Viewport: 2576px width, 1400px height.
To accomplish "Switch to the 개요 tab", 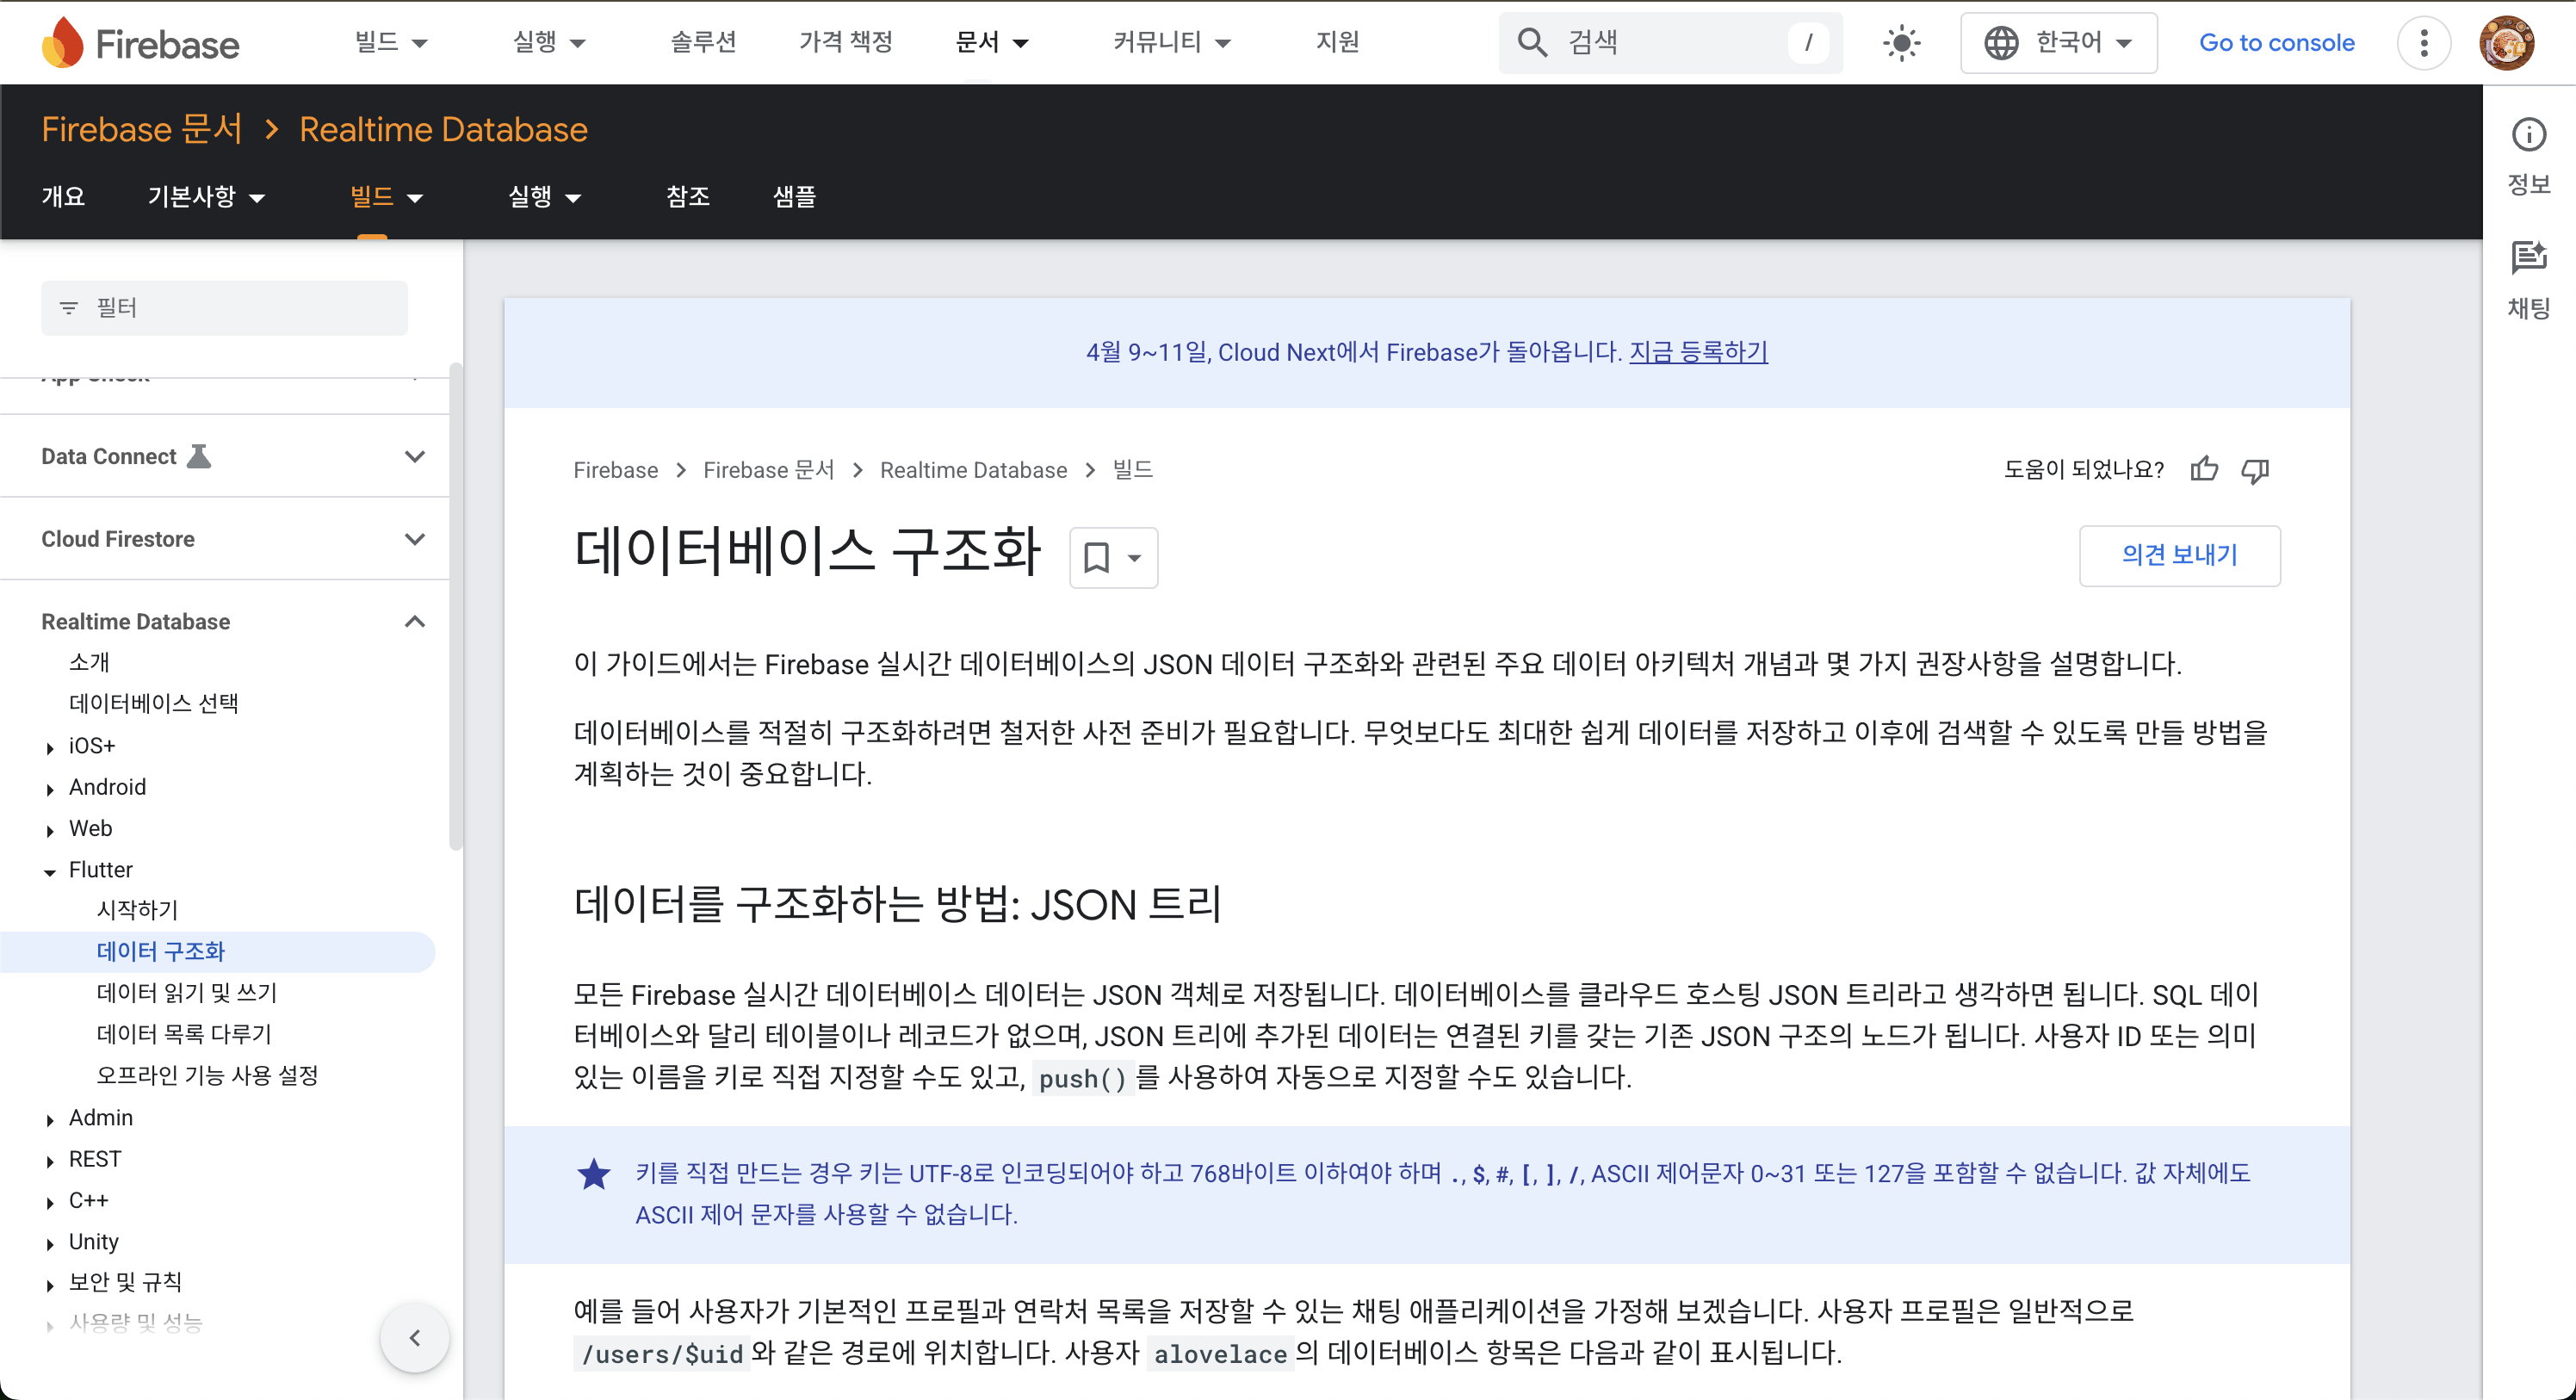I will [63, 196].
